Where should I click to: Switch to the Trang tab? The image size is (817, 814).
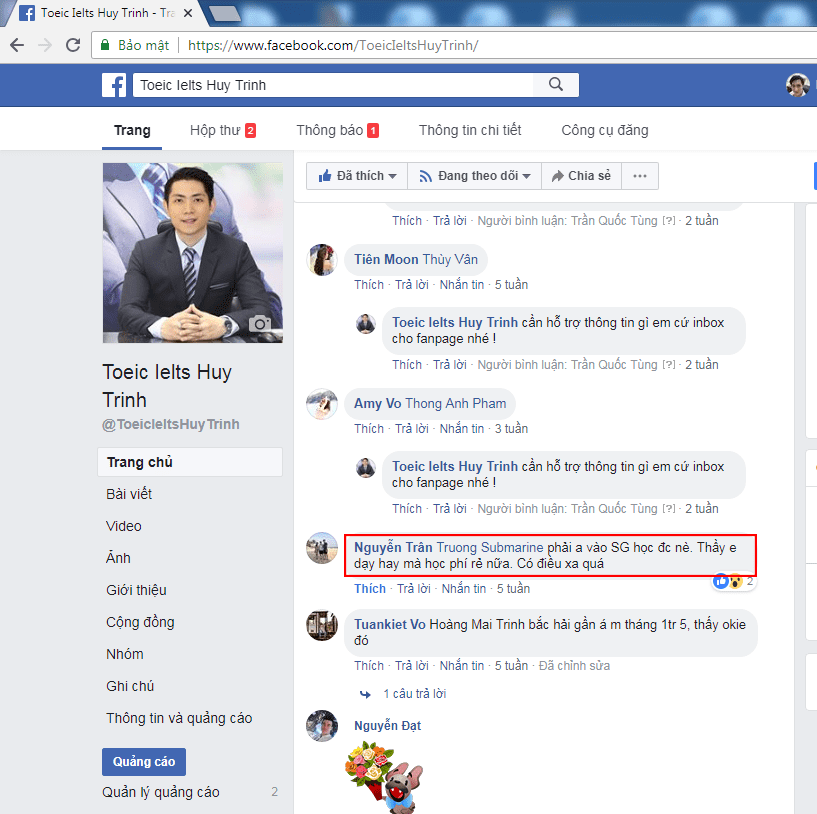(132, 130)
